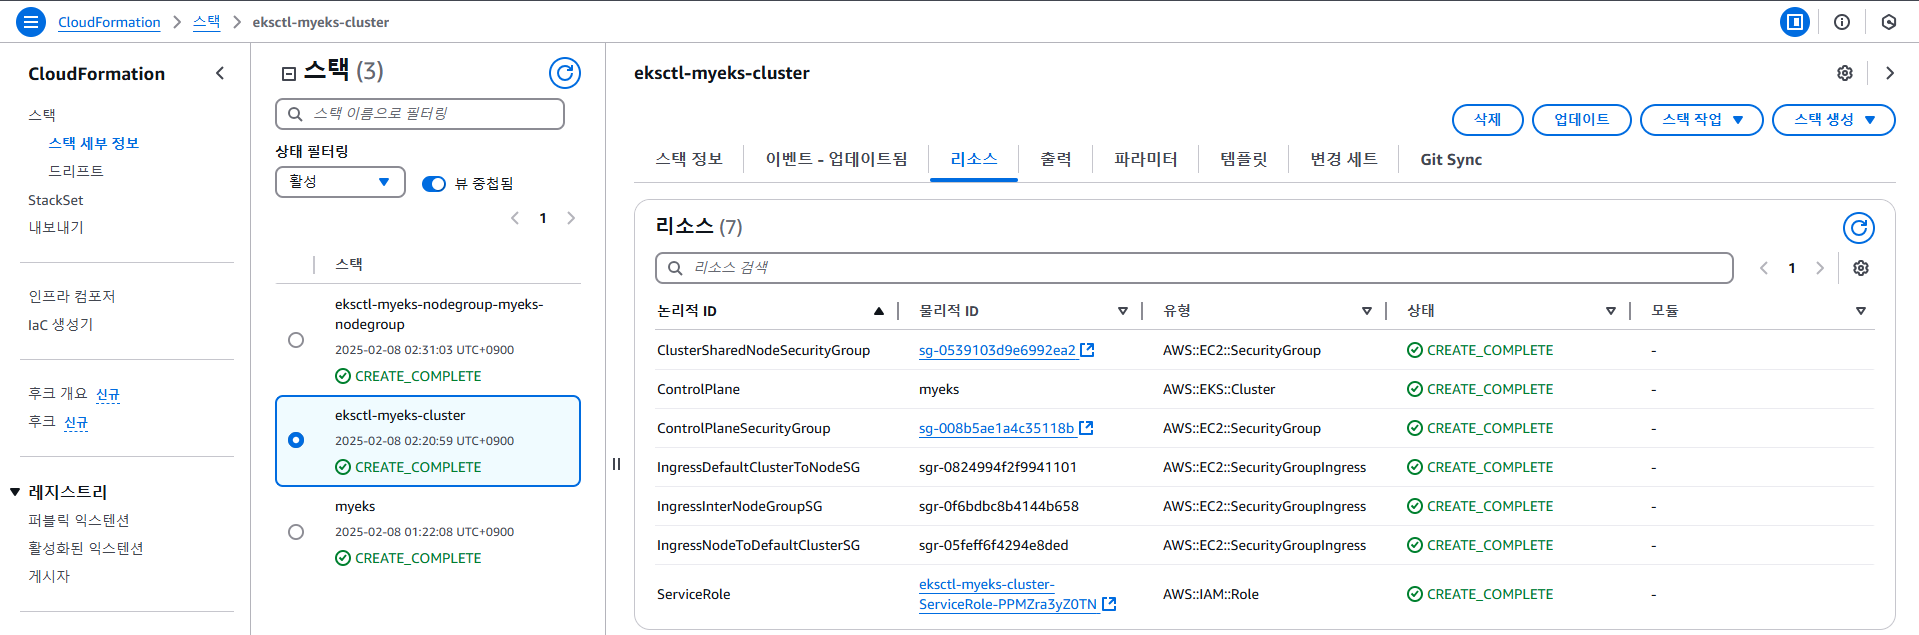Select eksctl-myeks-nodegroup-myeks-nodegroup stack radio
This screenshot has width=1919, height=635.
296,340
